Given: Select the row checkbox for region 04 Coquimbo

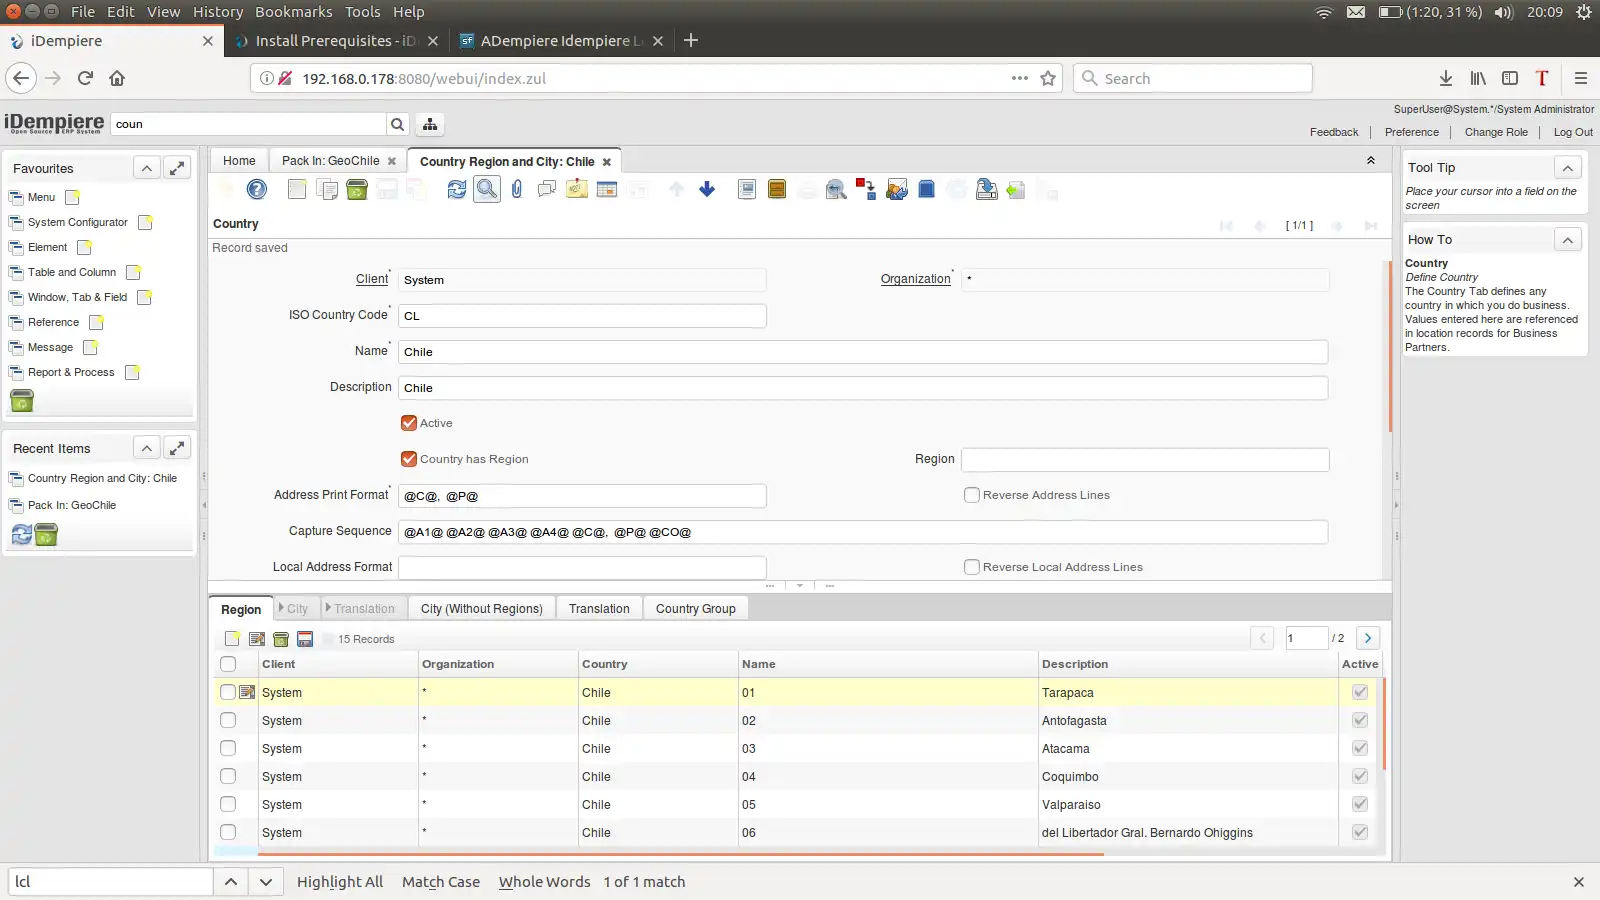Looking at the screenshot, I should [x=228, y=776].
